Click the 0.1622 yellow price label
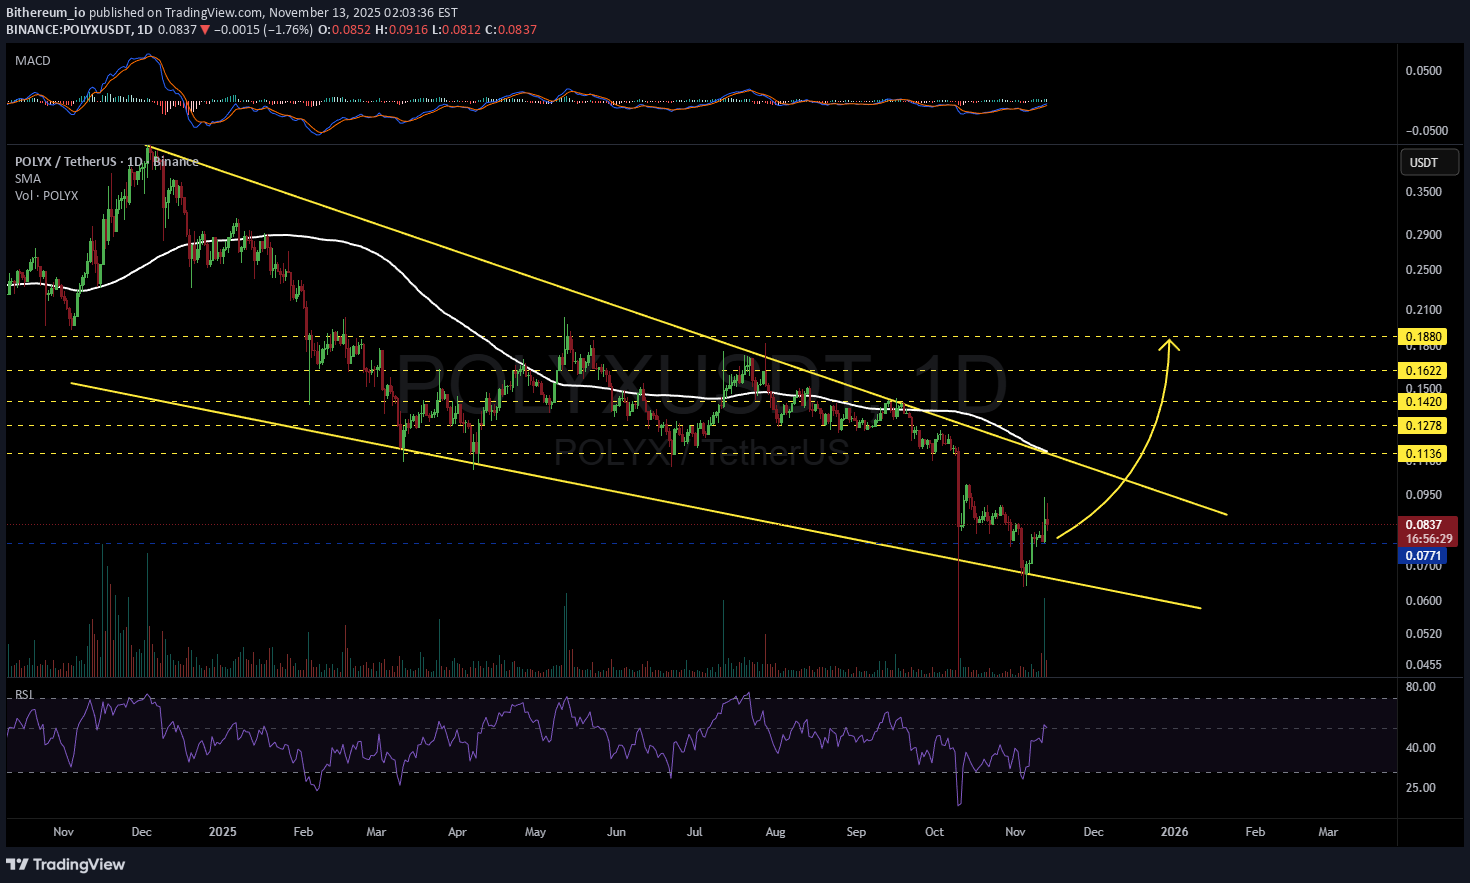This screenshot has height=883, width=1470. (1423, 370)
